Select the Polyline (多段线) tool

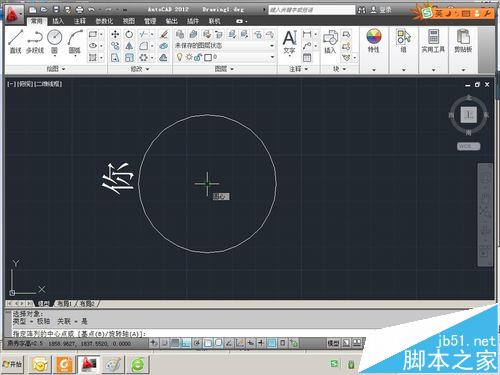click(x=35, y=41)
